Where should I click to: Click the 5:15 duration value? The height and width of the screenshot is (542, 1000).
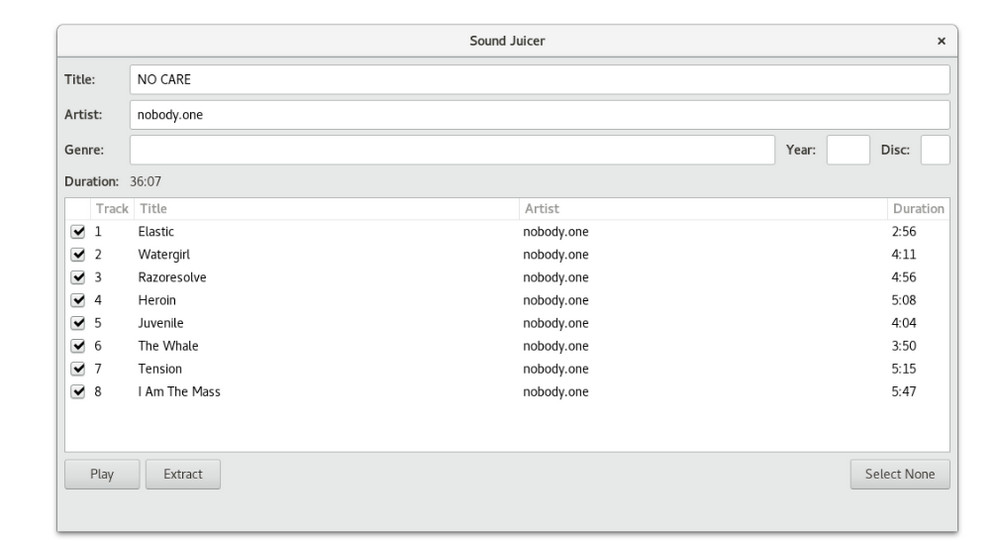tap(904, 369)
